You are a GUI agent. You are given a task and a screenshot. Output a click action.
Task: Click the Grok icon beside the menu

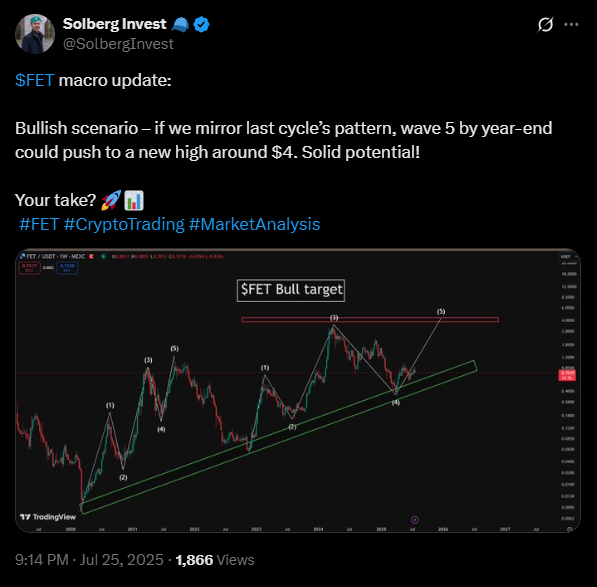(545, 25)
